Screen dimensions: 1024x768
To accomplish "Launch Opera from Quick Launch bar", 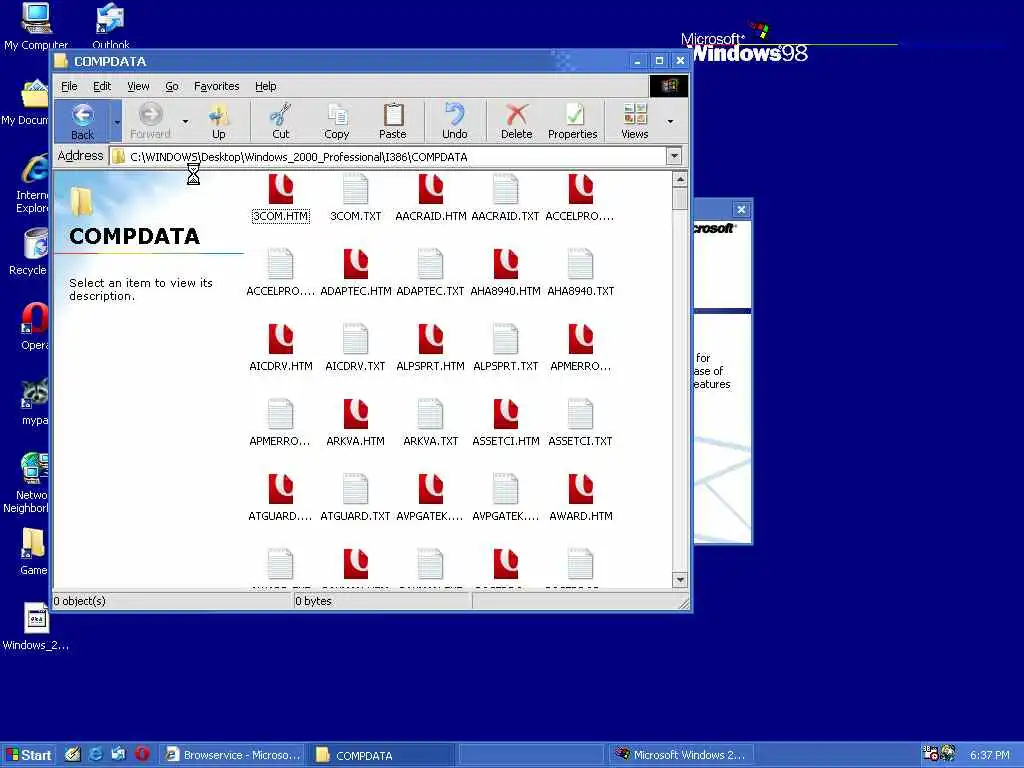I will (x=142, y=754).
